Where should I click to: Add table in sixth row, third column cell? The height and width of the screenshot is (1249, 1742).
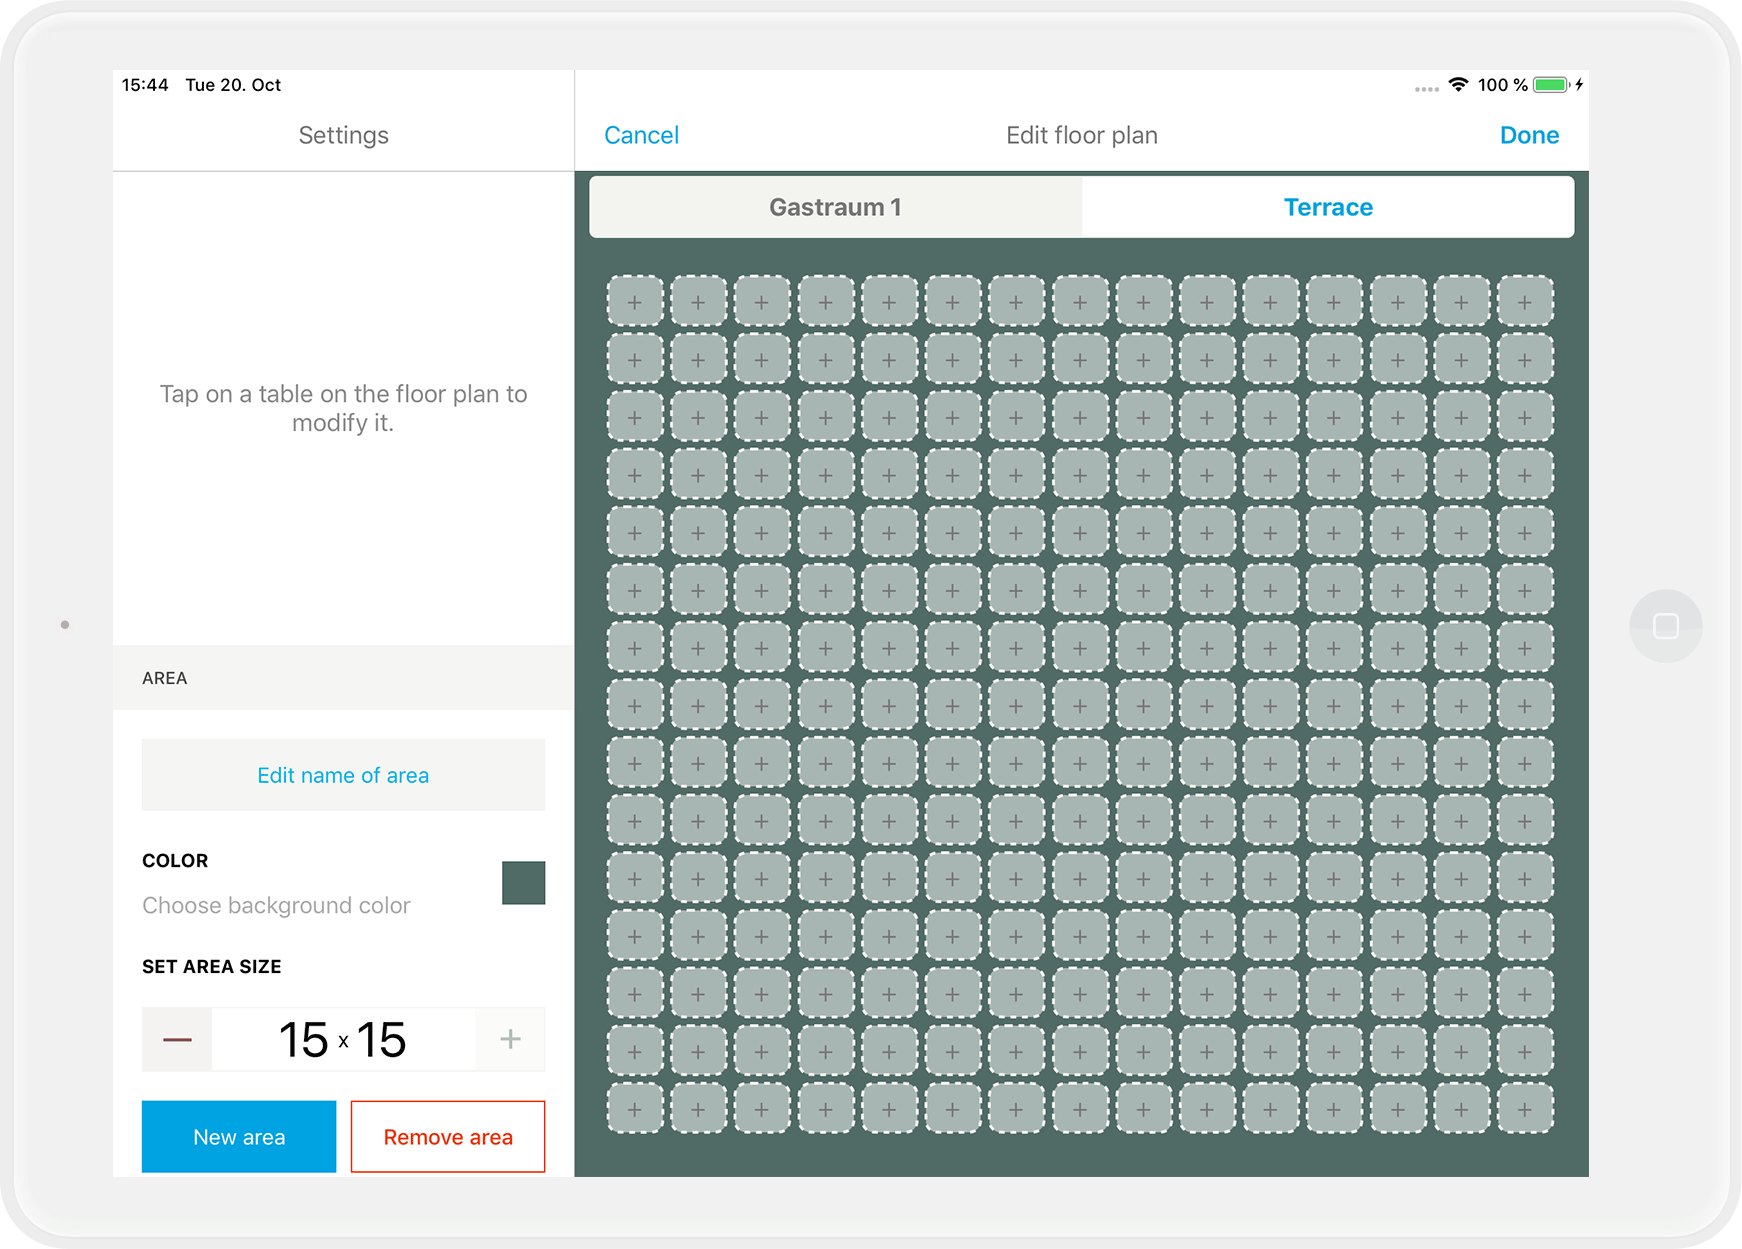click(x=762, y=590)
